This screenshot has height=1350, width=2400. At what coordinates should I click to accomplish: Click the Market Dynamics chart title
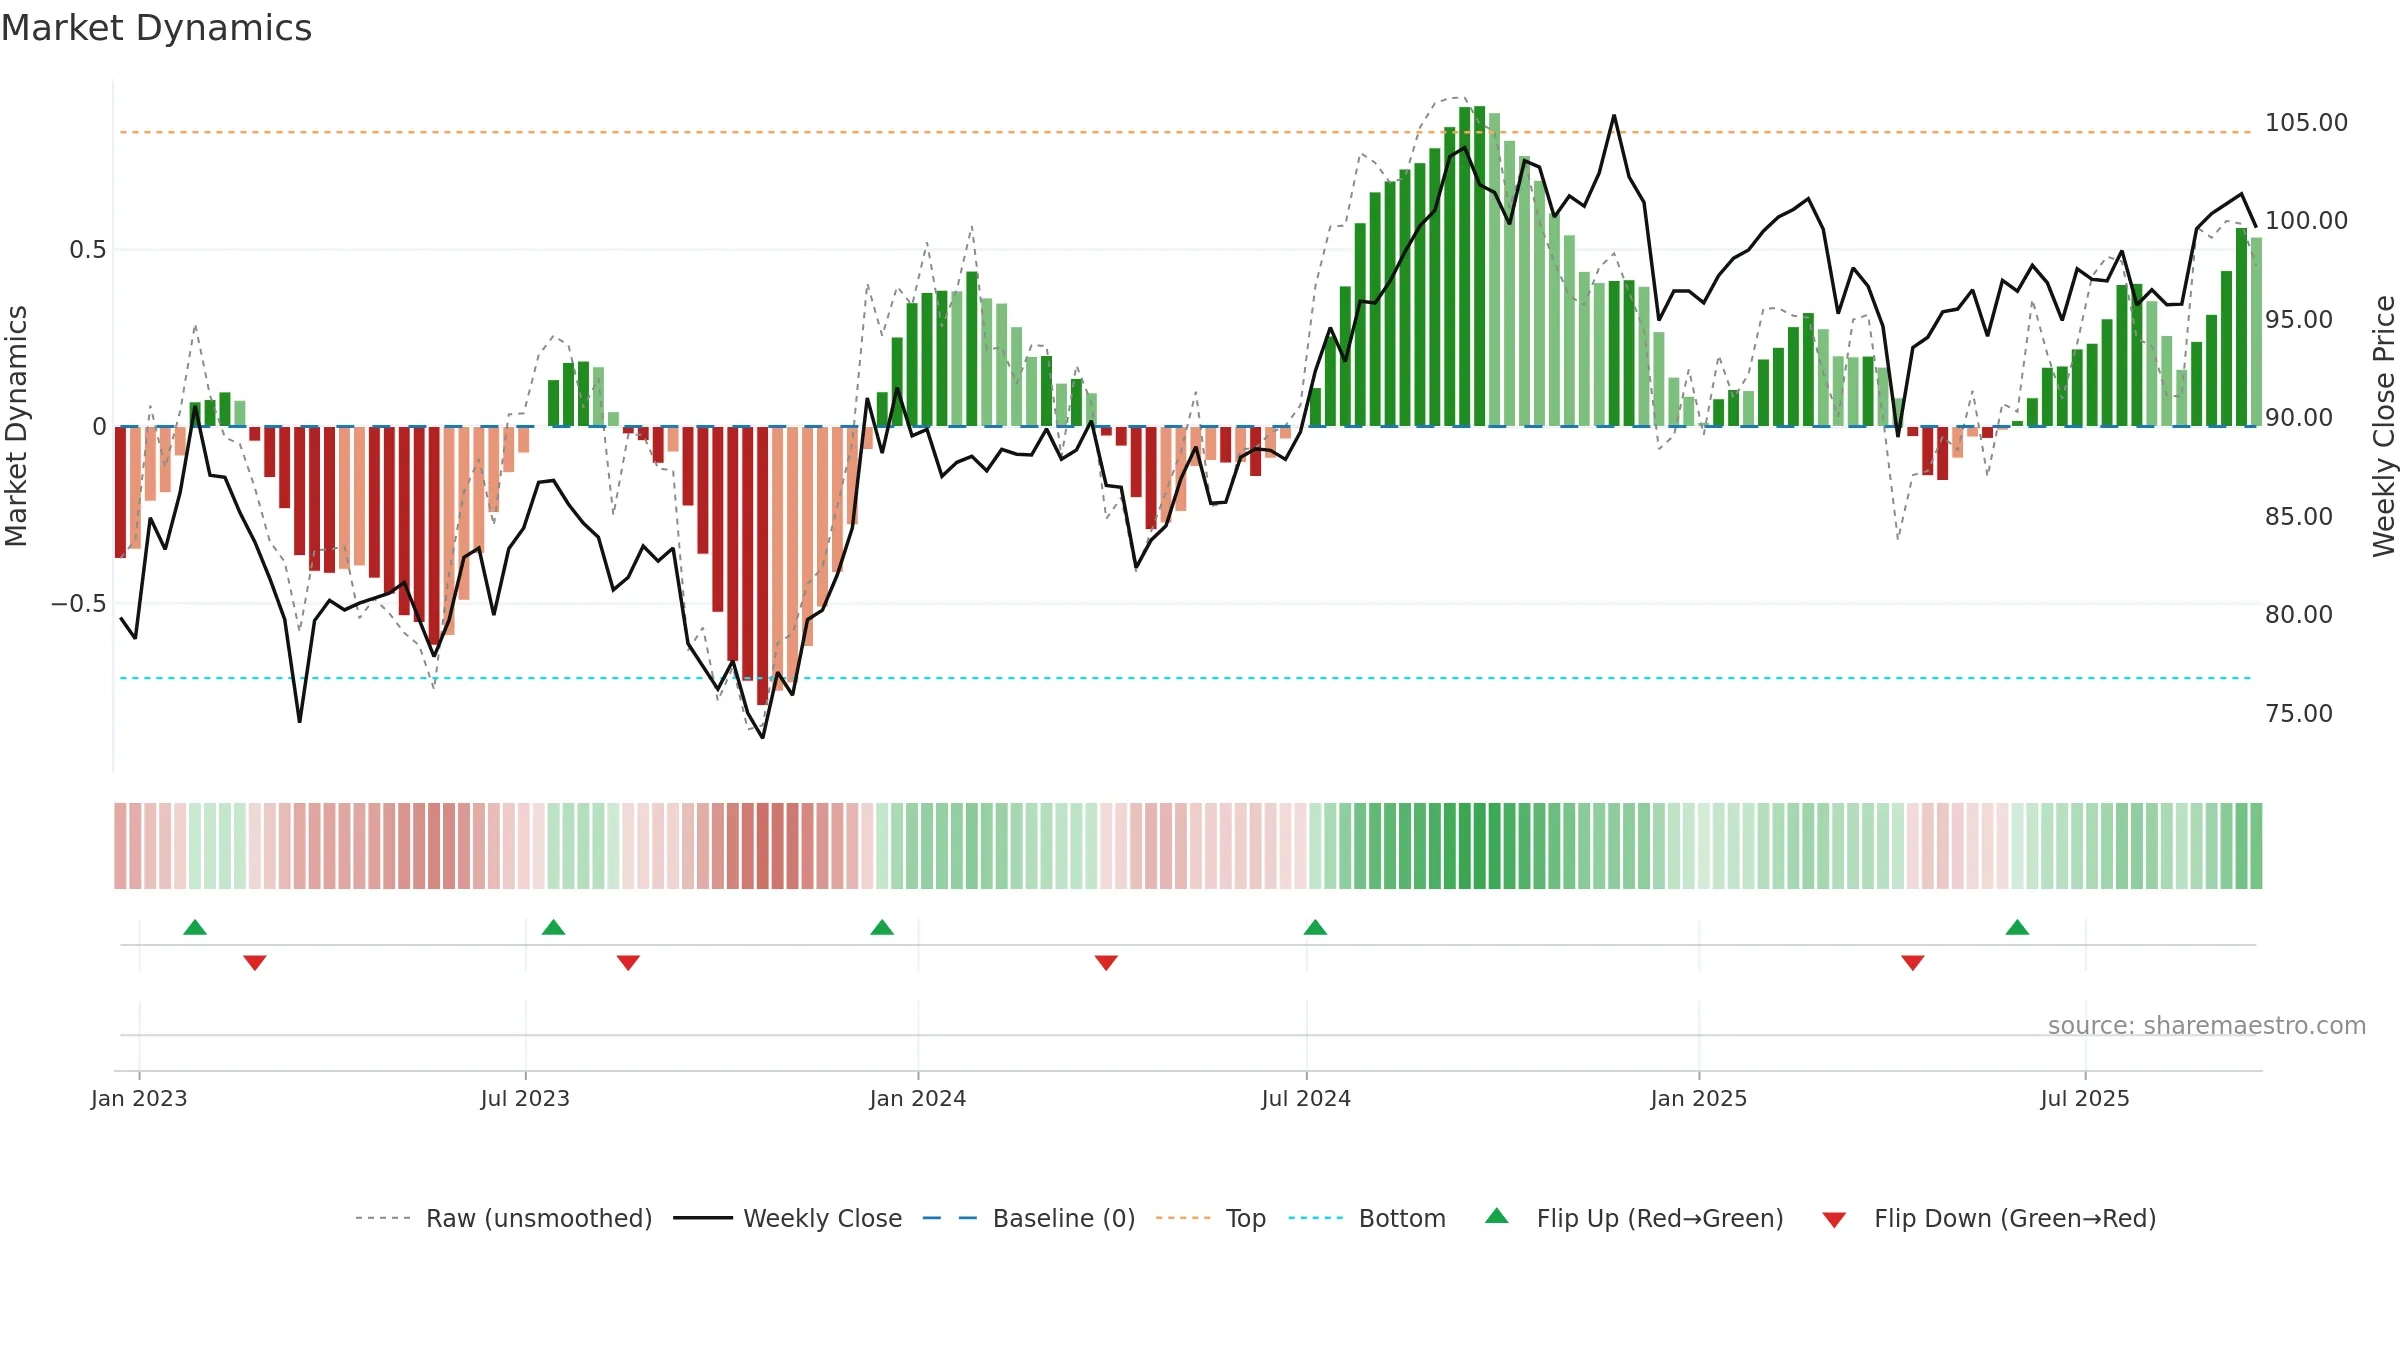point(156,28)
